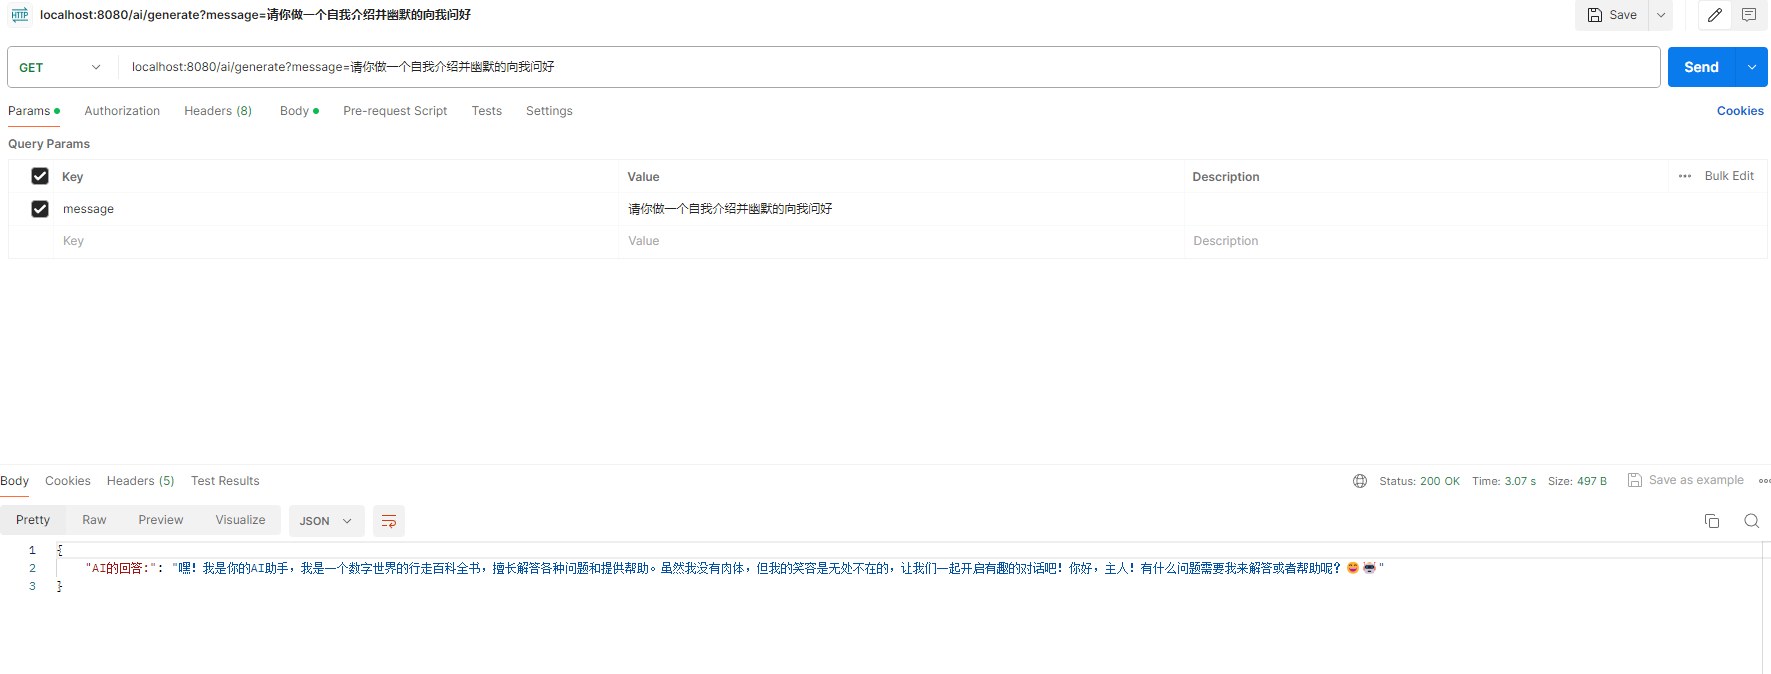Click the request URL input field
This screenshot has width=1771, height=674.
point(880,67)
